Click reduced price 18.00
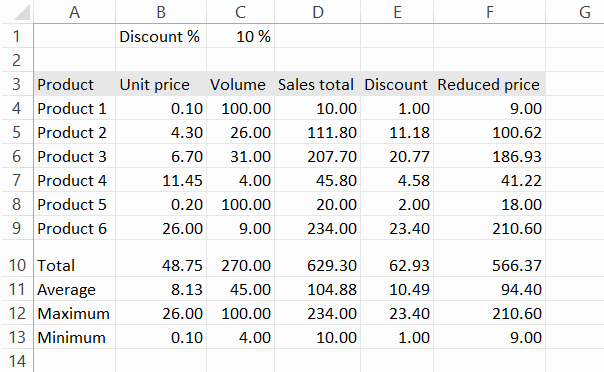This screenshot has width=604, height=372. coord(490,204)
